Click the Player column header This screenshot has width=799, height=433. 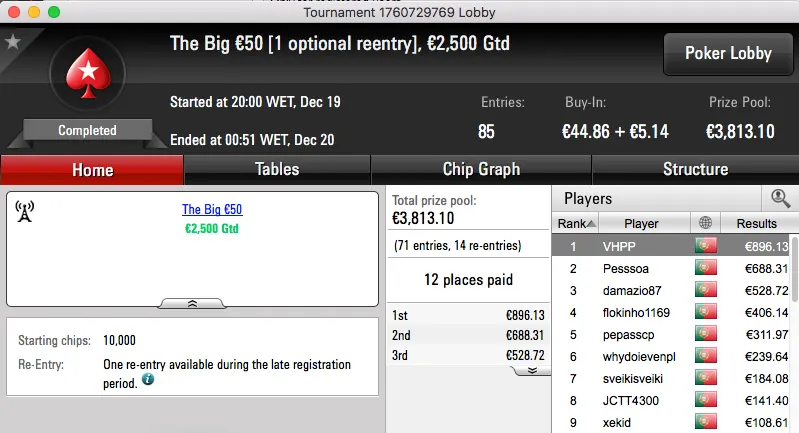point(641,223)
